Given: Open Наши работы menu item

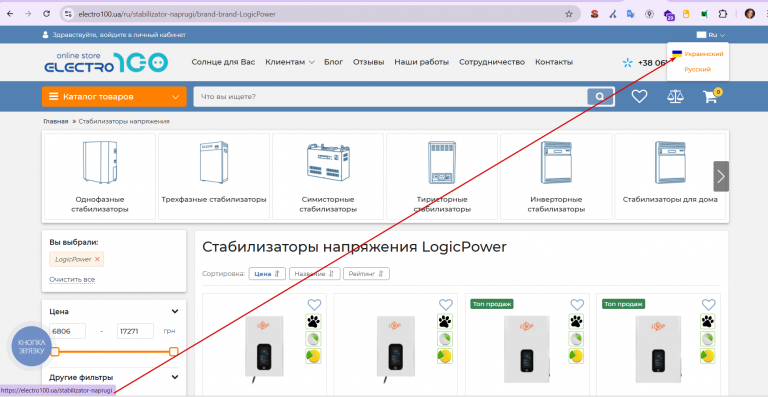Looking at the screenshot, I should pos(422,62).
